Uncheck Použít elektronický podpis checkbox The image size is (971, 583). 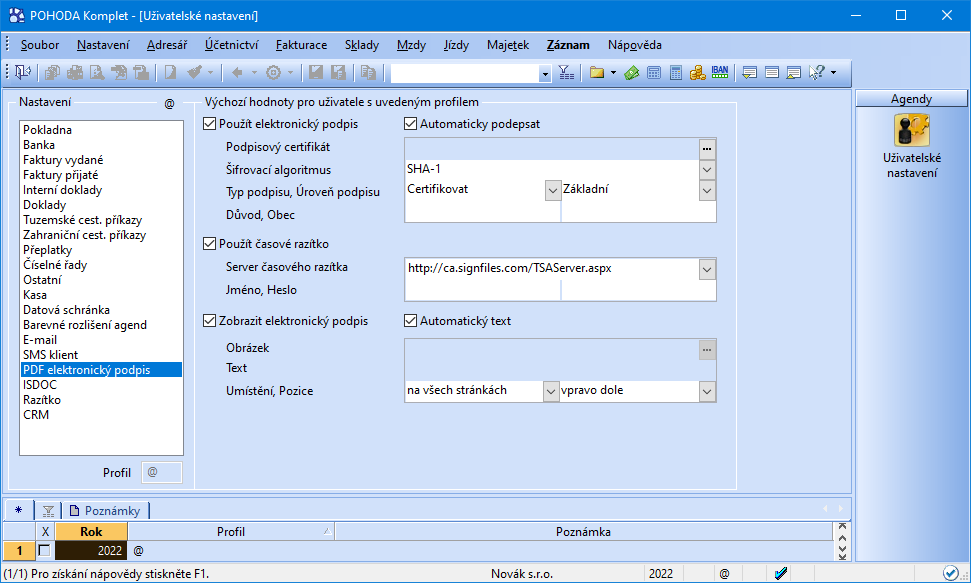click(209, 125)
